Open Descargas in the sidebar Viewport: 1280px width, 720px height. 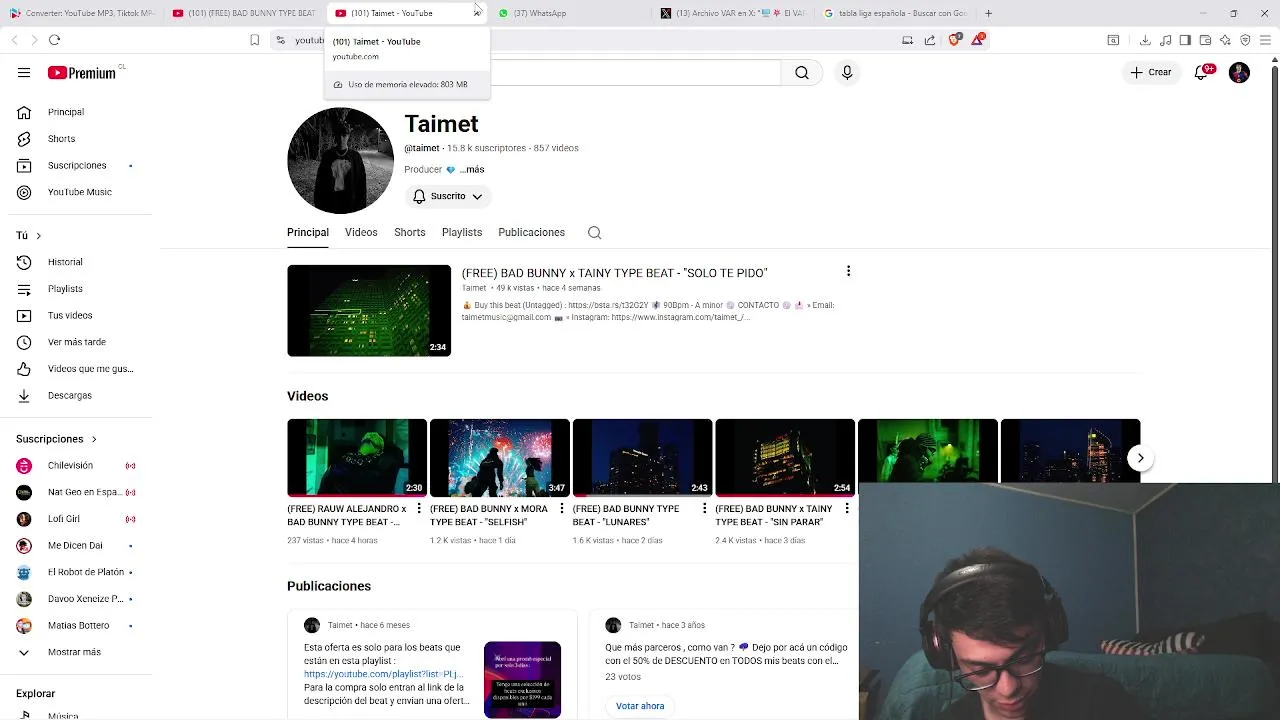tap(70, 395)
